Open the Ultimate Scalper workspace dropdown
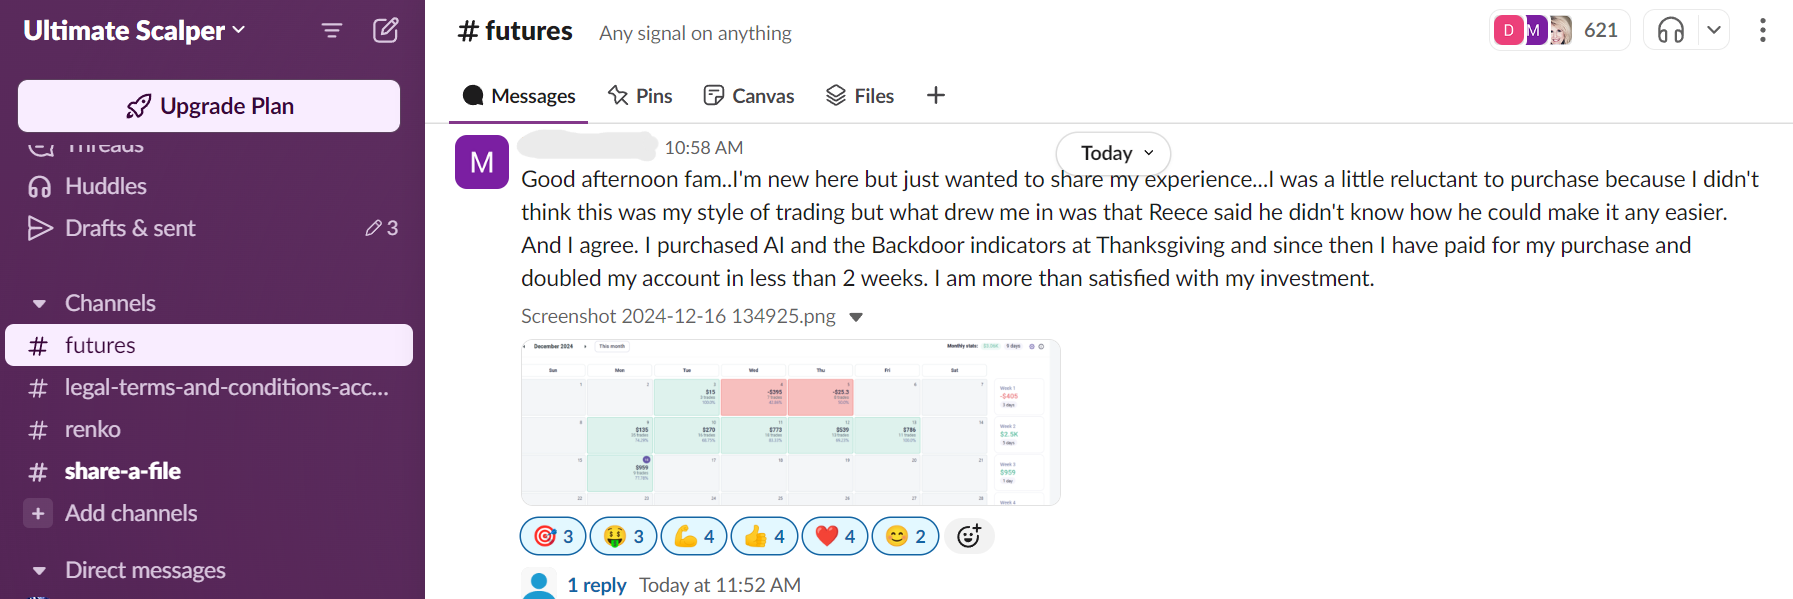Viewport: 1793px width, 599px height. (134, 30)
